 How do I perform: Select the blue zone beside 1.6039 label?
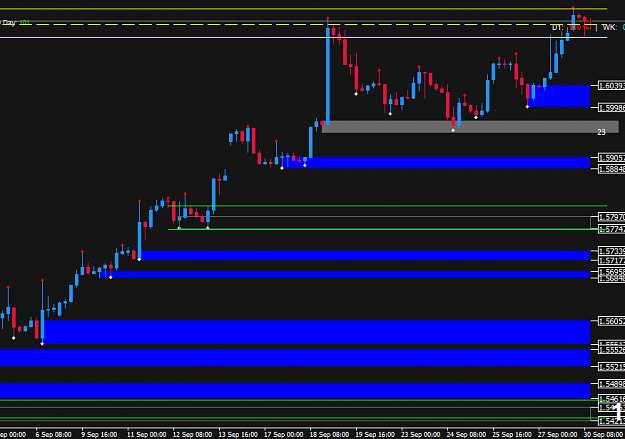coord(559,96)
